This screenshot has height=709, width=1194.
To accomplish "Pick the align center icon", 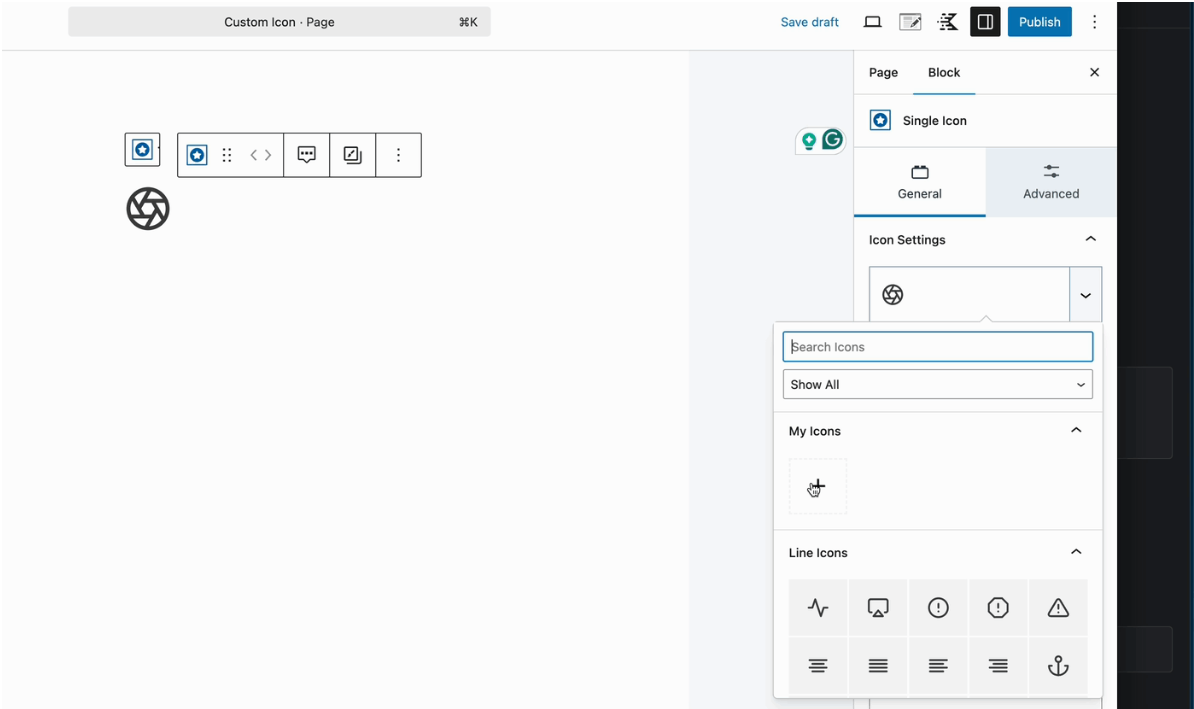I will [818, 666].
